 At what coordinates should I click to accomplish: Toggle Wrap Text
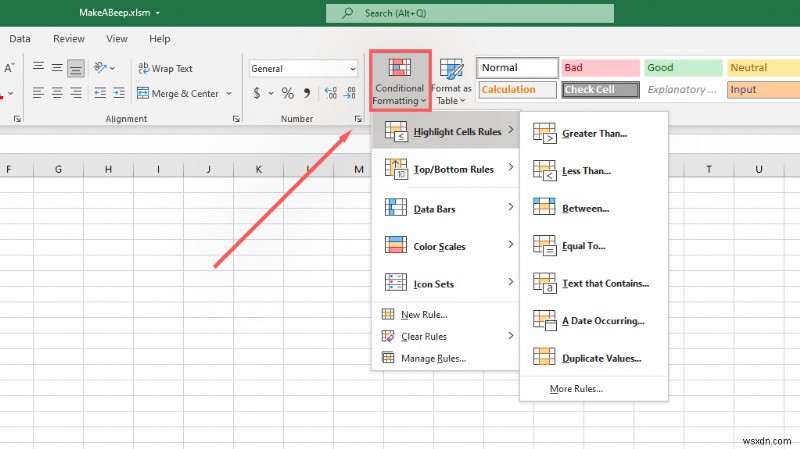166,68
